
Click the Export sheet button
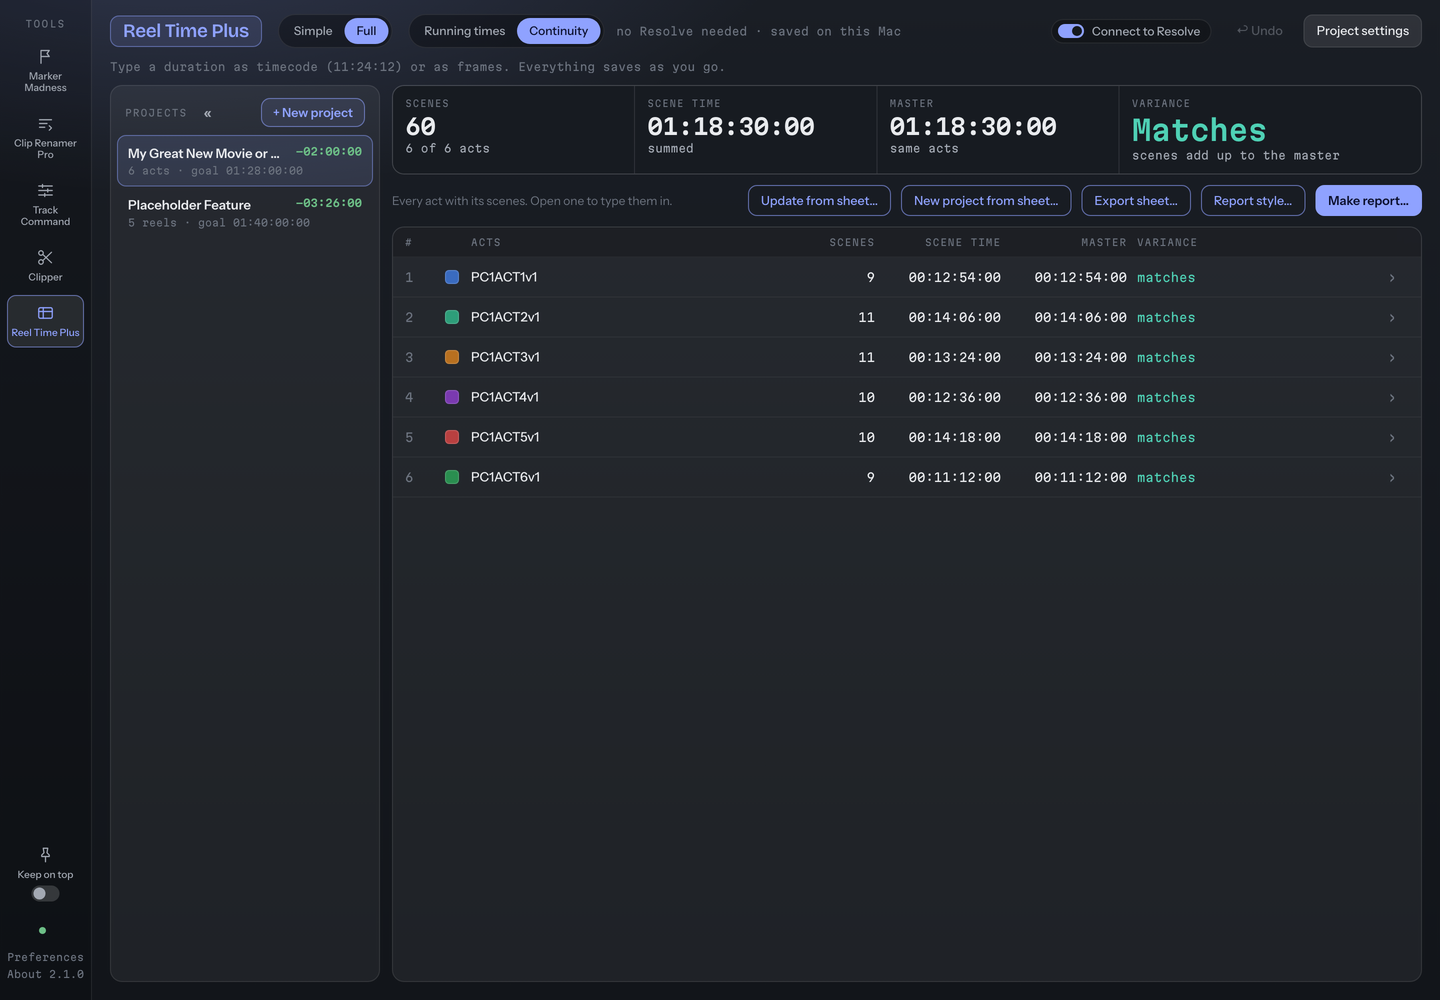click(1136, 201)
